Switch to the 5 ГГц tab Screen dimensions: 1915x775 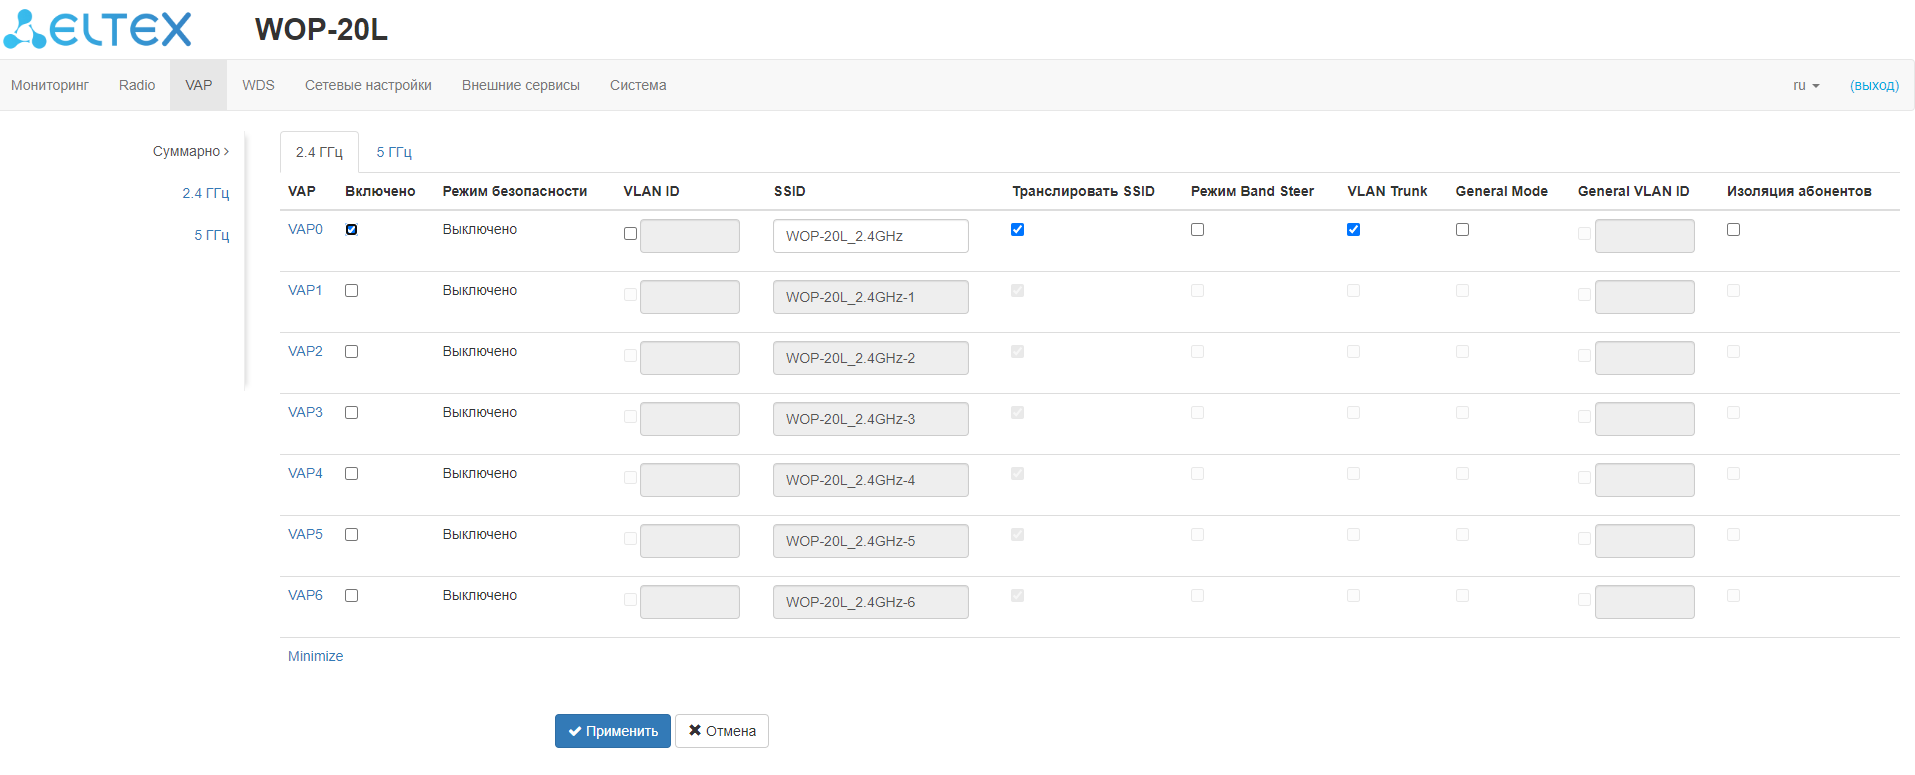click(394, 152)
